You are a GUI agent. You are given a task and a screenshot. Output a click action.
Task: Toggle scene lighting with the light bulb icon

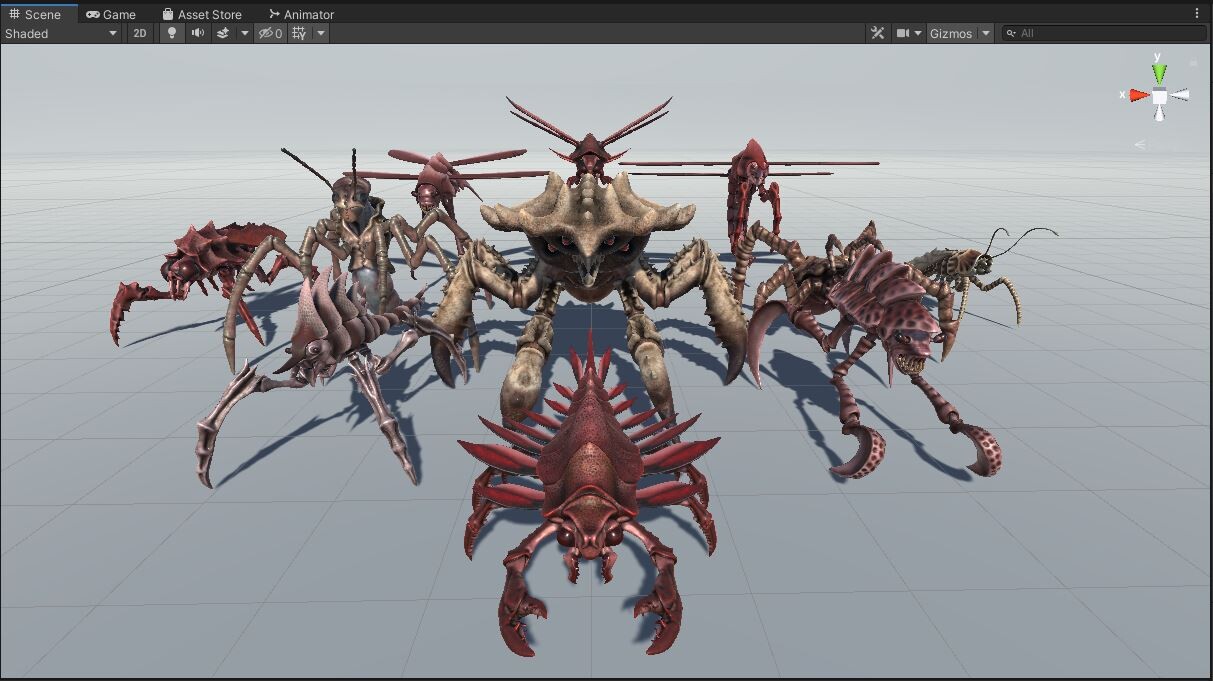click(171, 33)
